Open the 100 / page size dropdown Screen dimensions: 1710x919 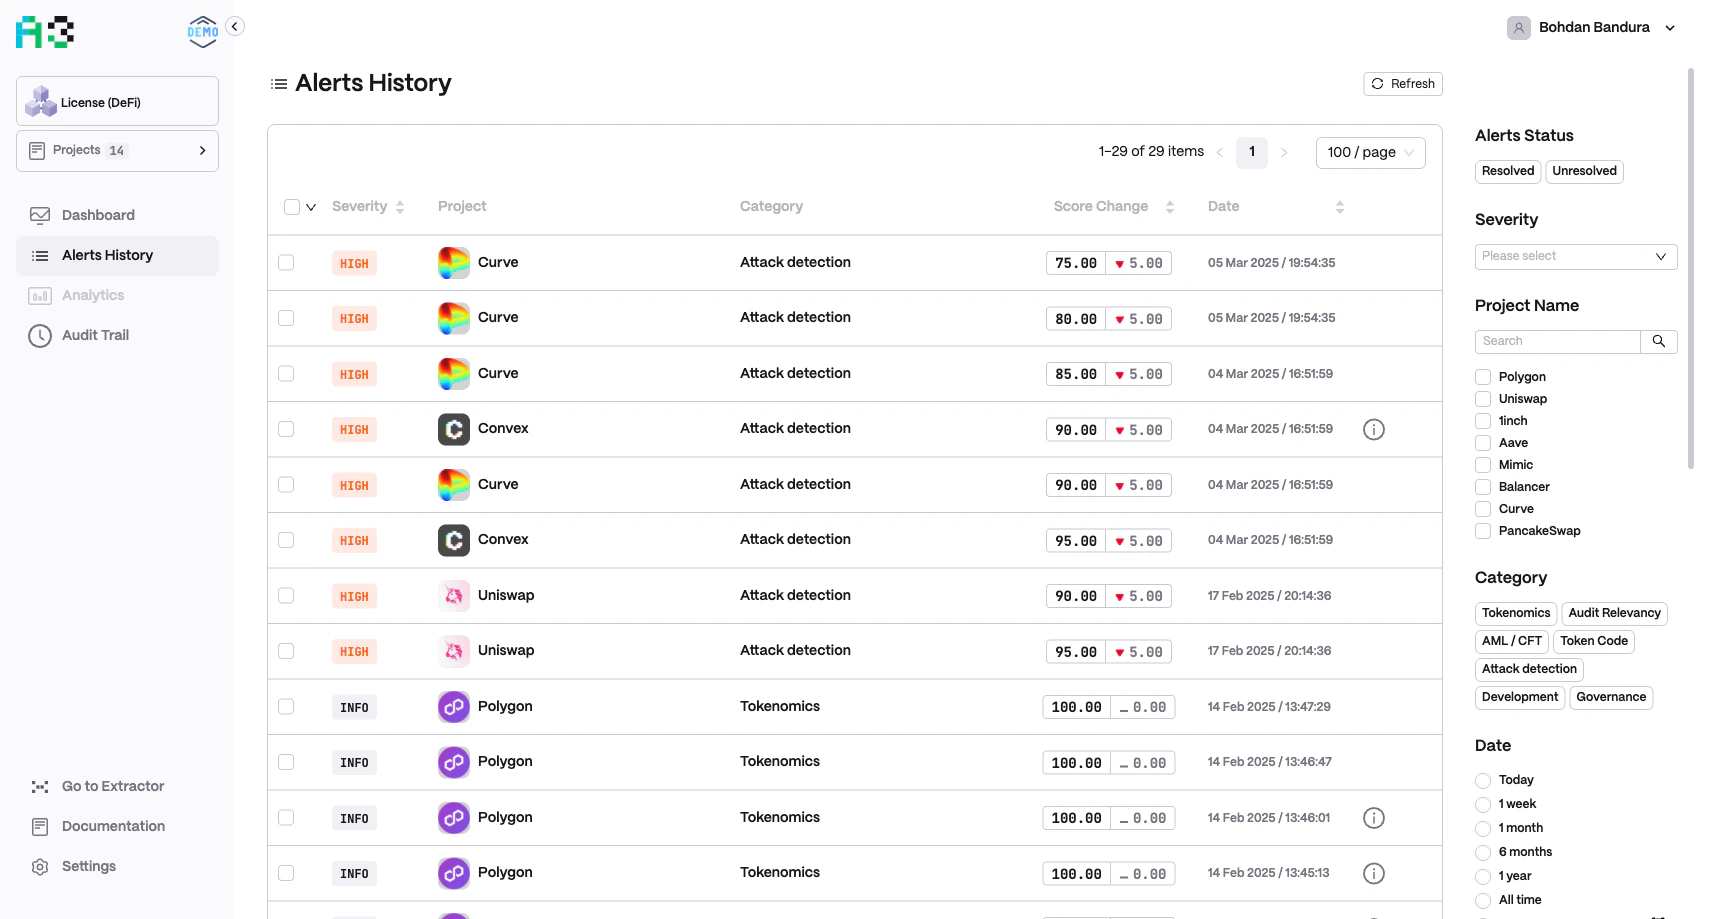coord(1371,152)
